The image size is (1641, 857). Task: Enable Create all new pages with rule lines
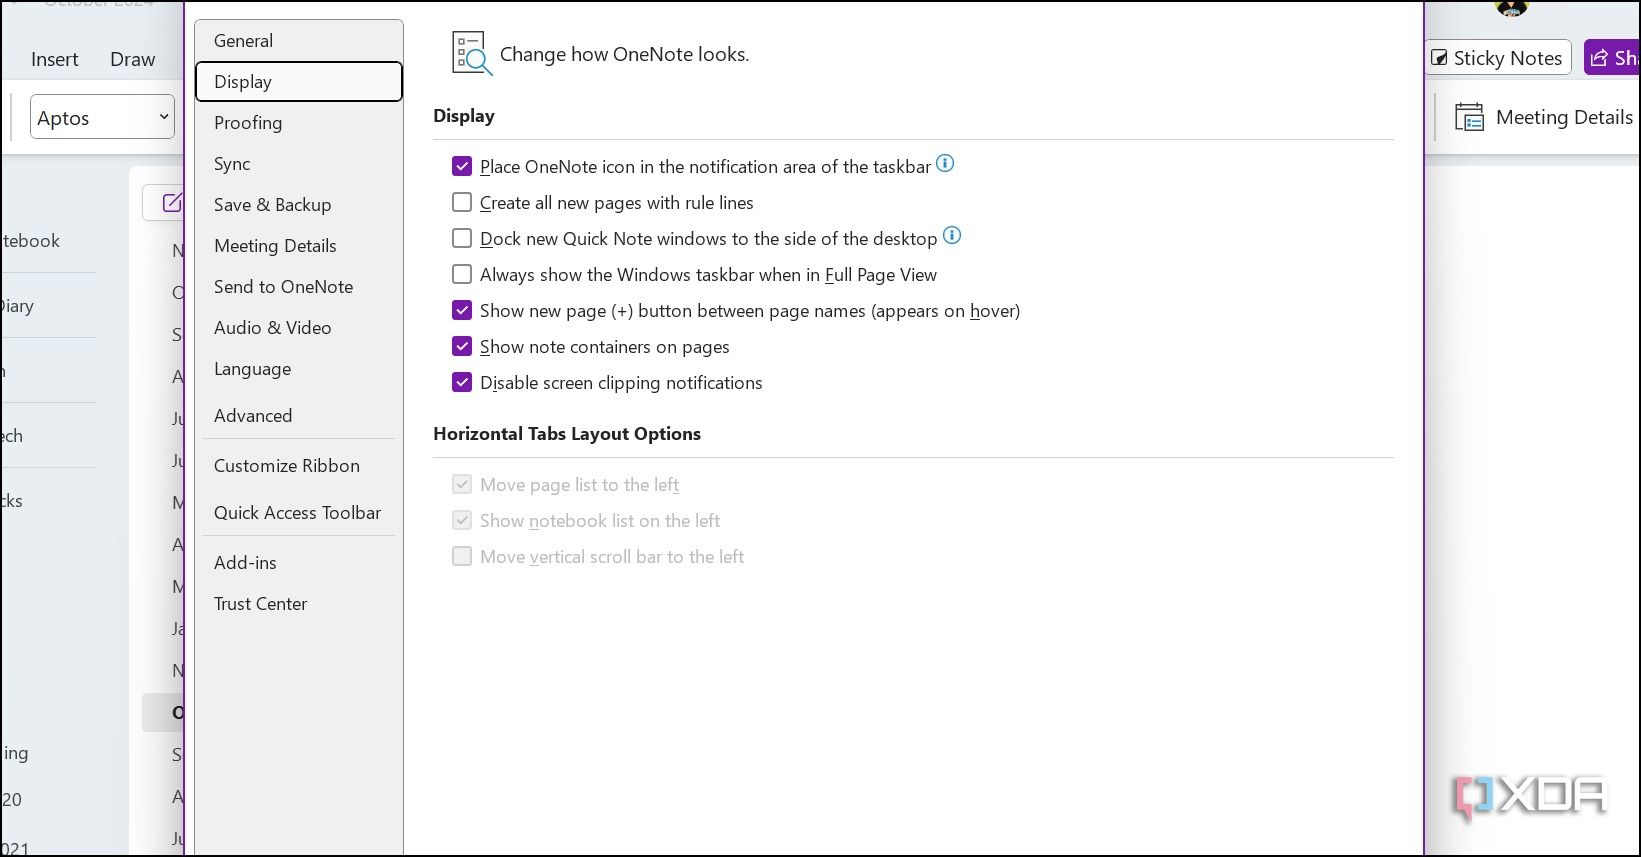(462, 203)
